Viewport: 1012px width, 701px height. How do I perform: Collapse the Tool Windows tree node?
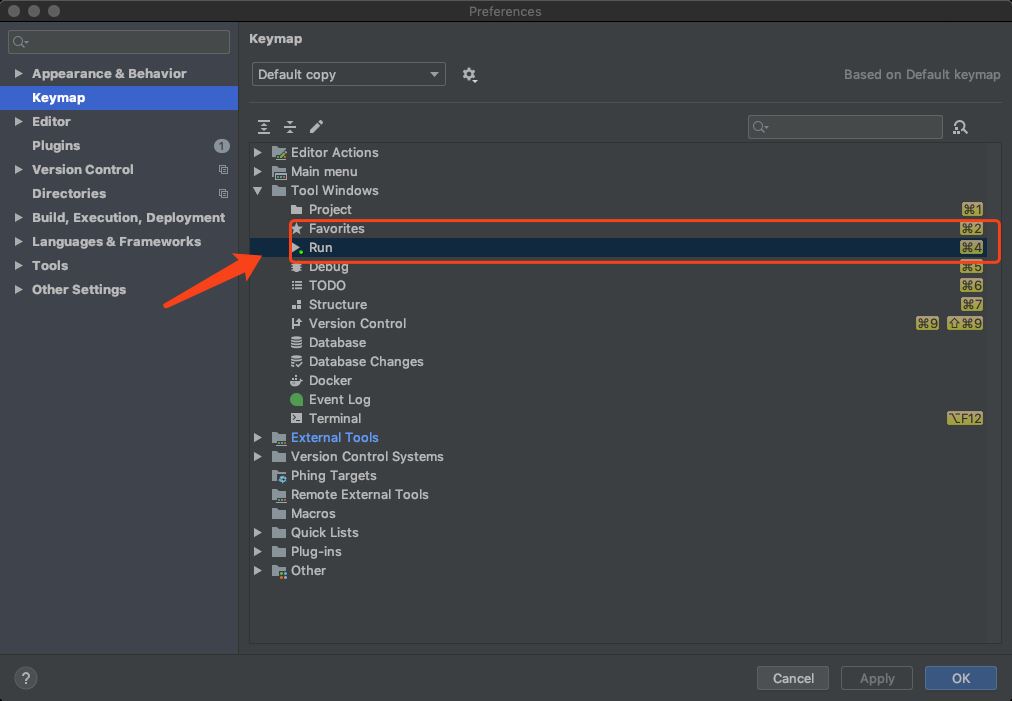coord(258,191)
